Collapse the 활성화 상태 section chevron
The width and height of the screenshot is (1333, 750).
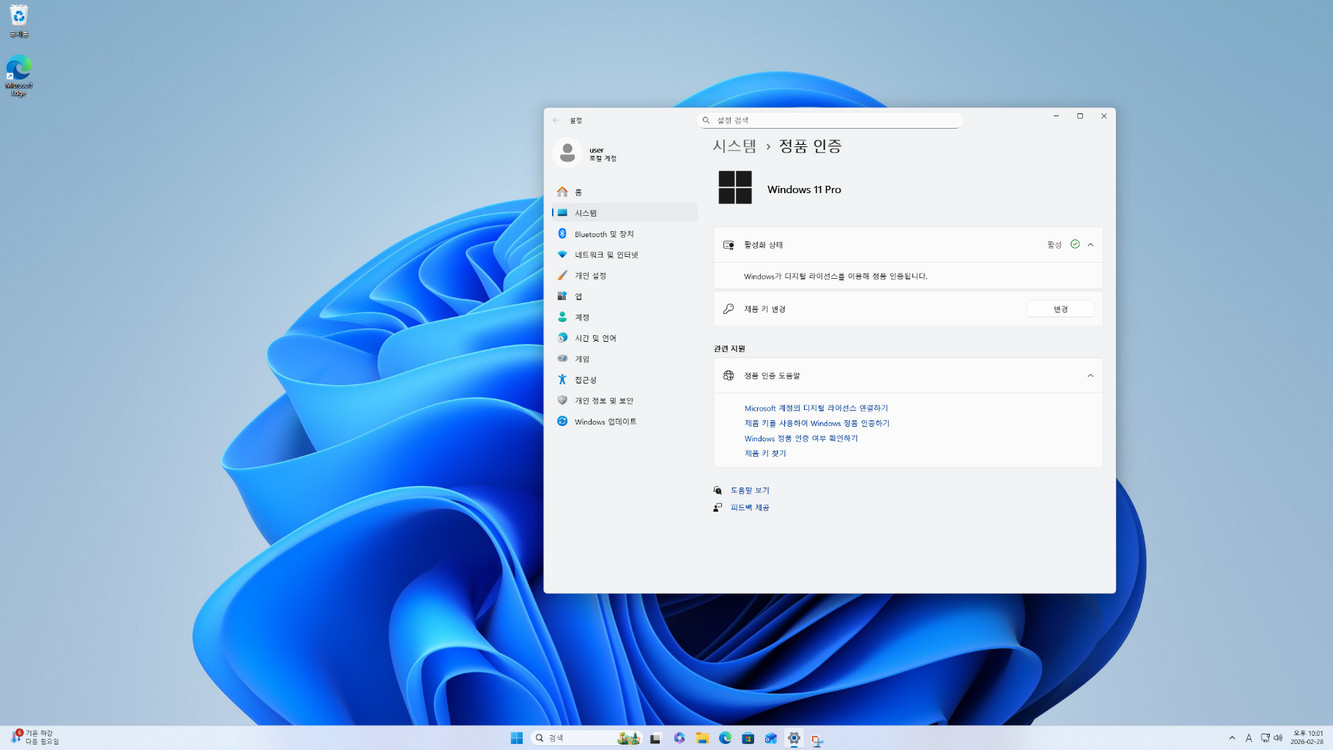[x=1090, y=245]
